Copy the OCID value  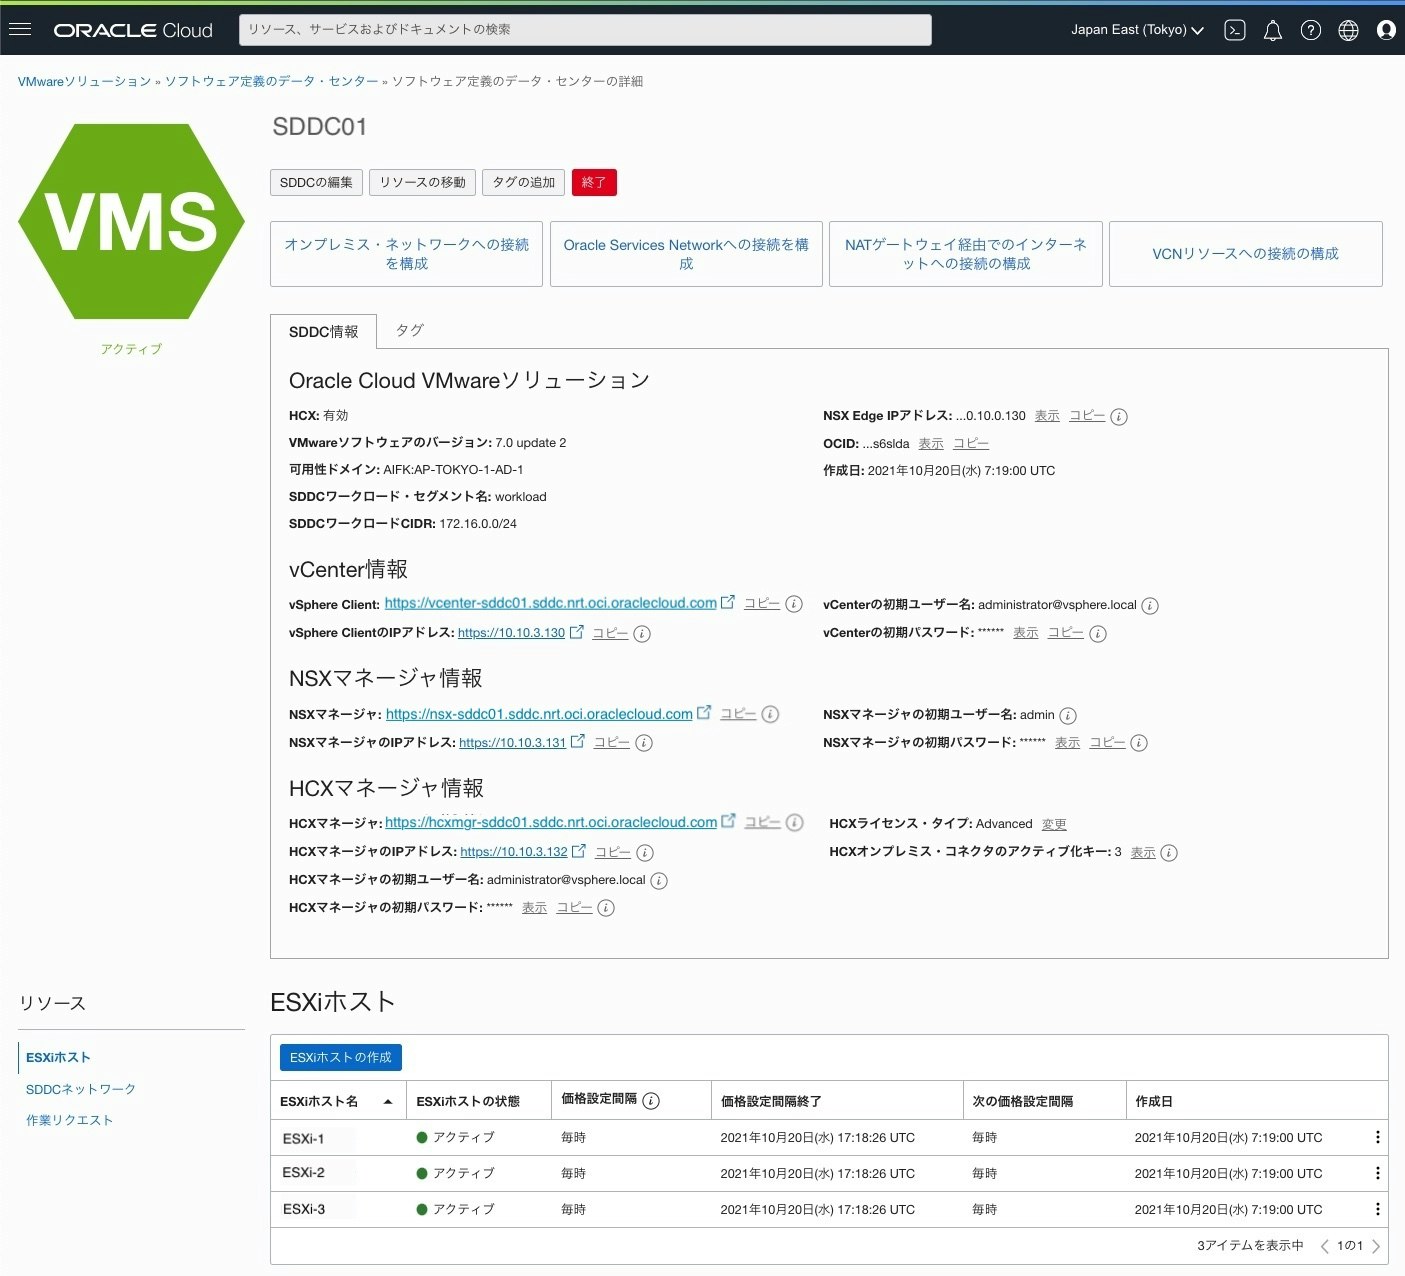tap(971, 444)
